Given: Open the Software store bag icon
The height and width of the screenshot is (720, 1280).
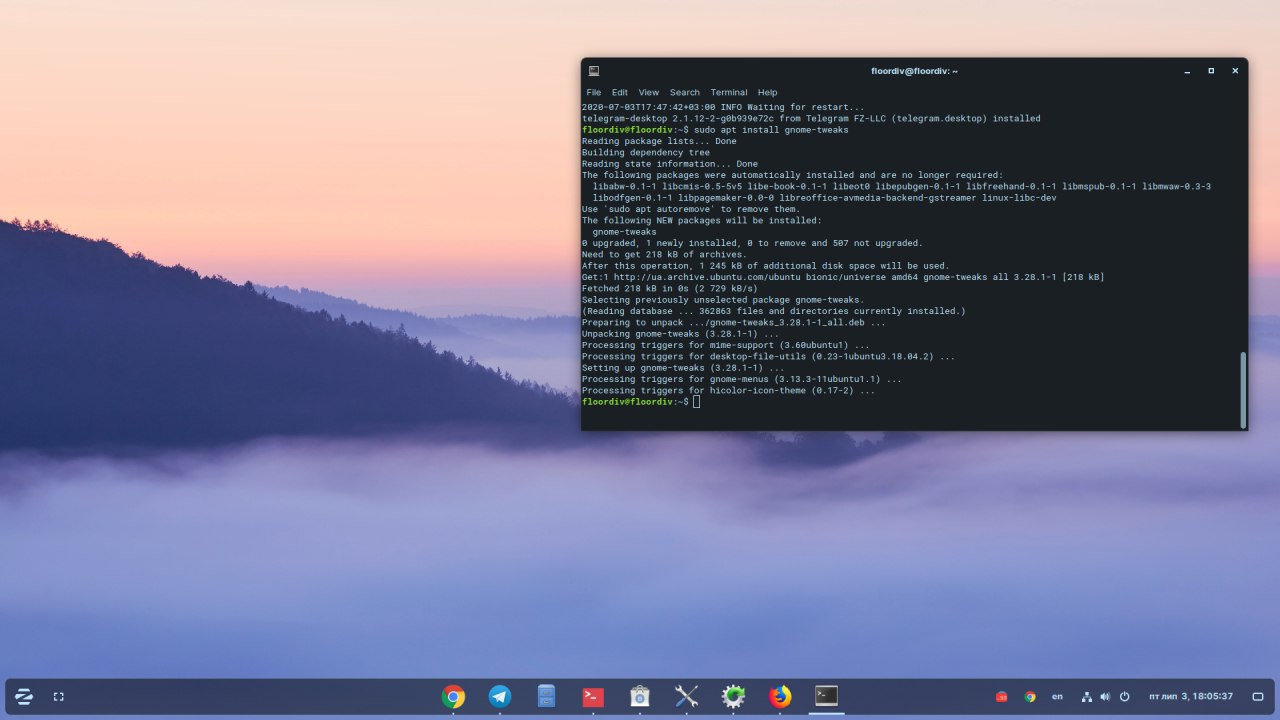Looking at the screenshot, I should (x=640, y=697).
